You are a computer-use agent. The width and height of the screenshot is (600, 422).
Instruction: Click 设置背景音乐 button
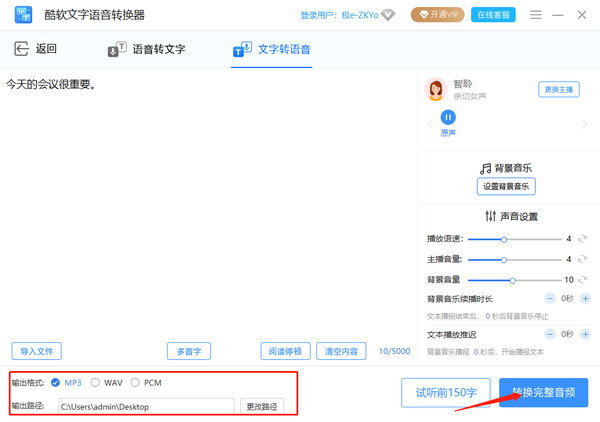(x=506, y=186)
